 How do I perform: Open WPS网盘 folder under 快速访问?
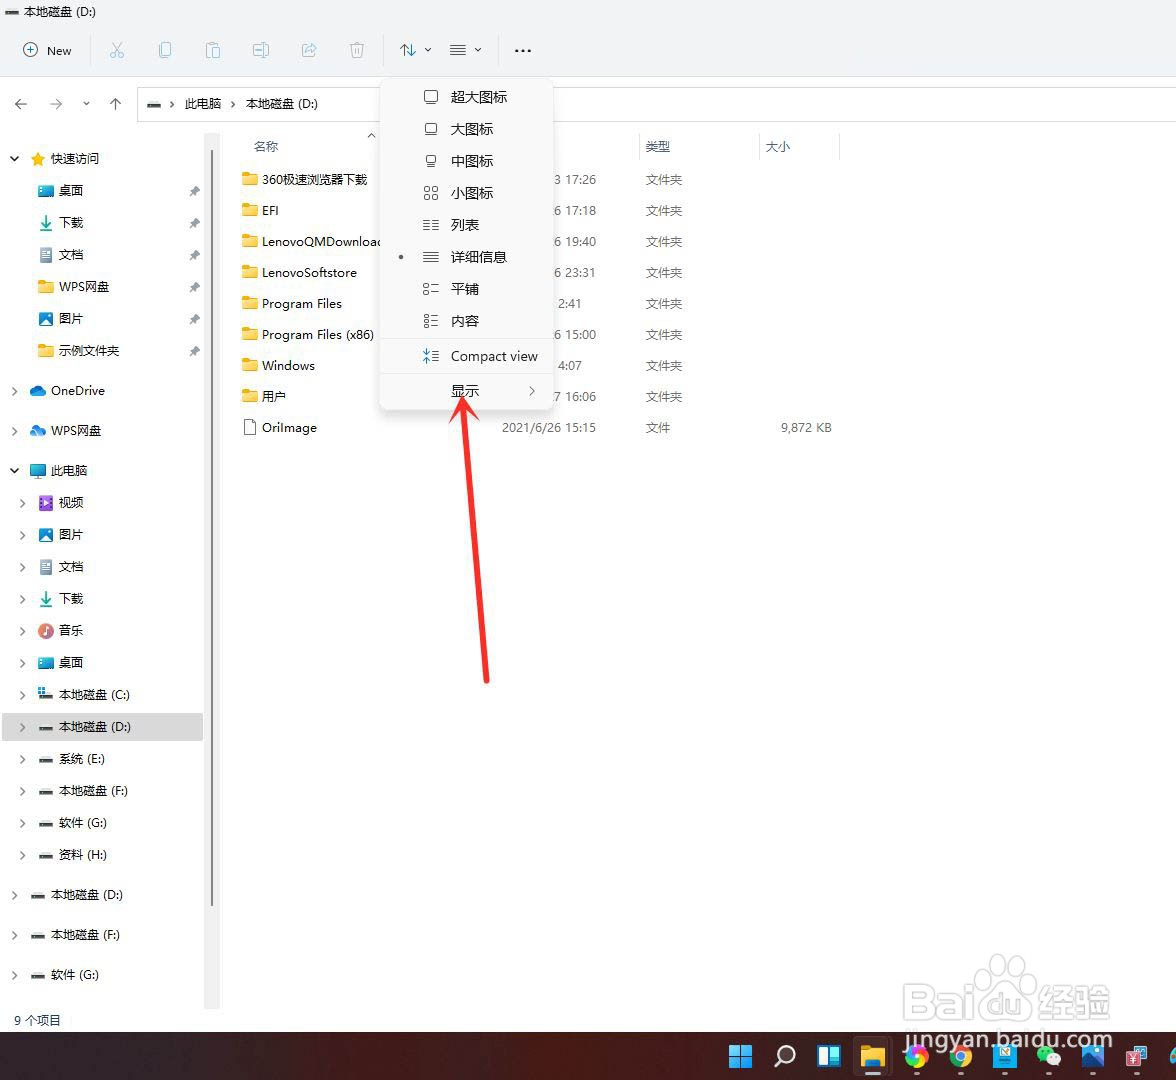coord(73,286)
